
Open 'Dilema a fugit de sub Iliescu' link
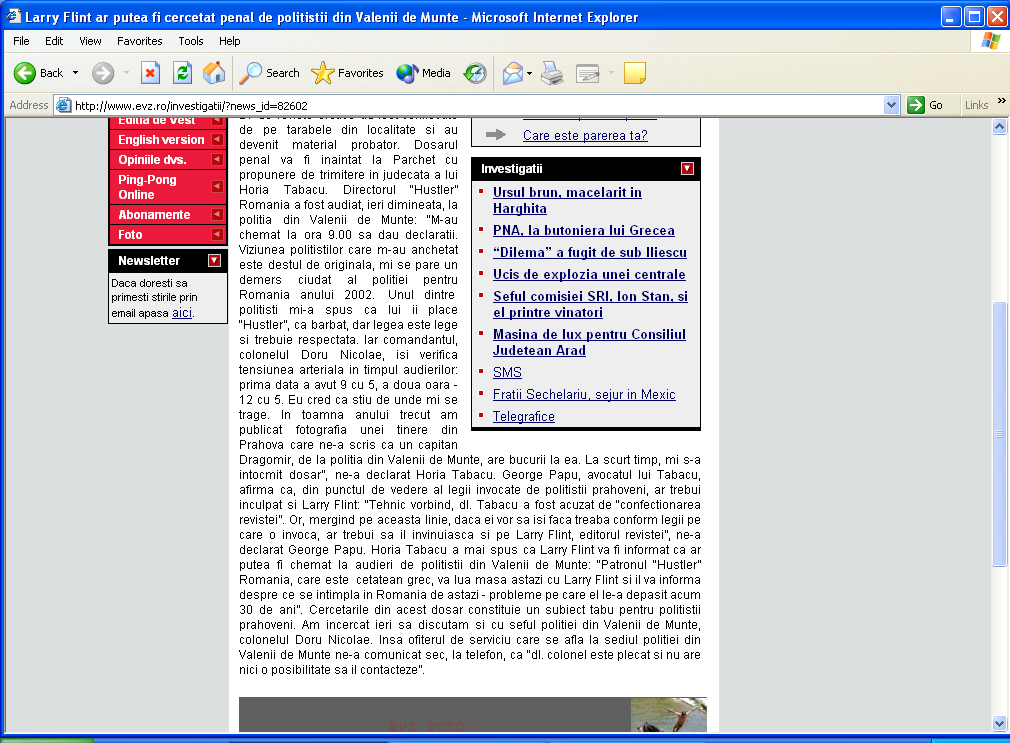click(x=589, y=252)
